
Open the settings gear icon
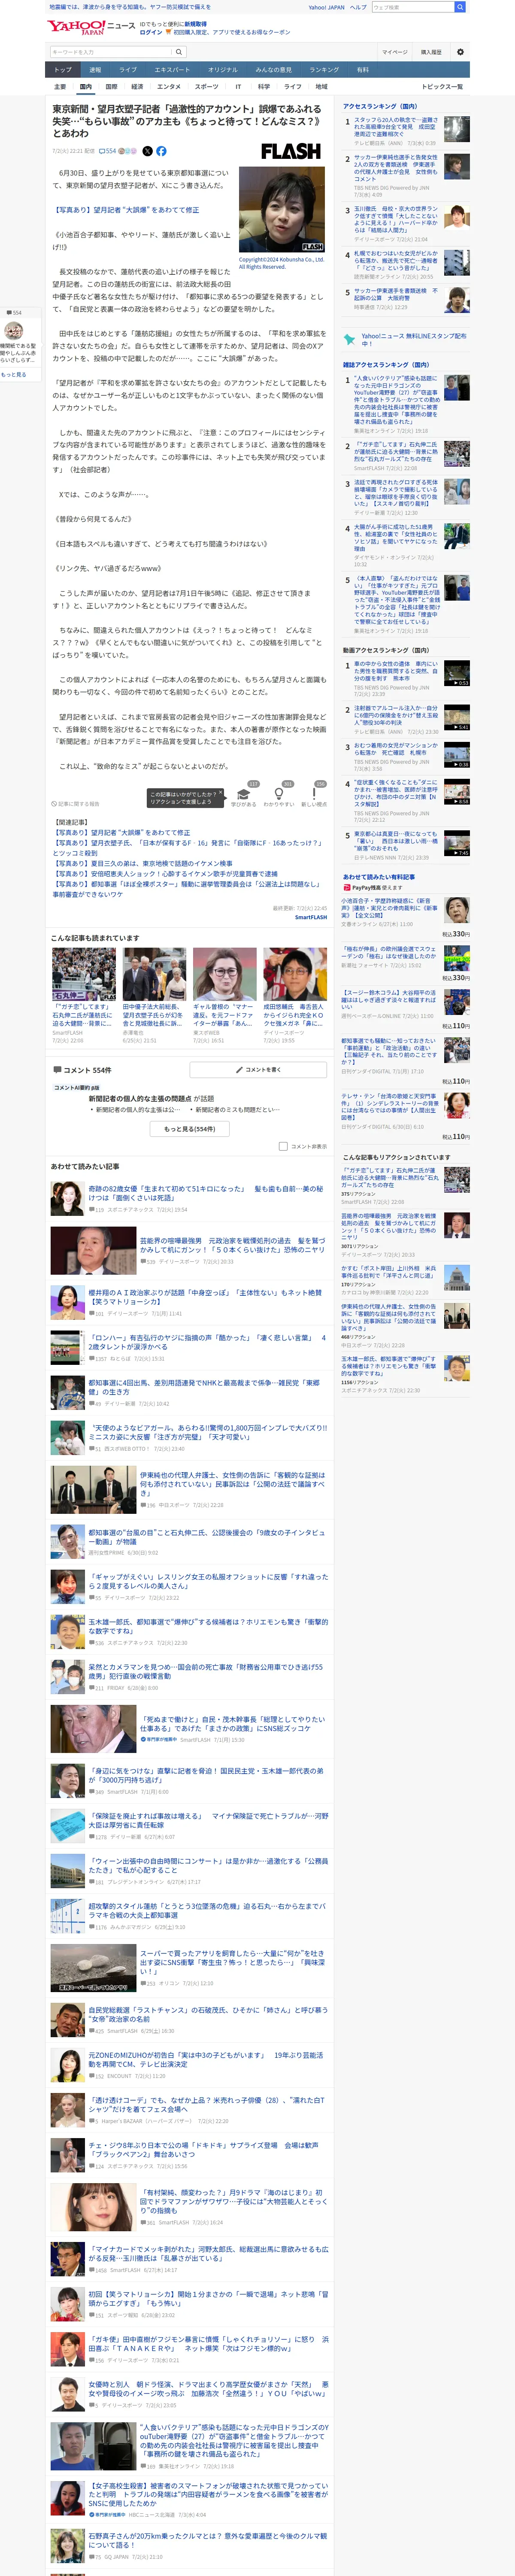point(460,52)
